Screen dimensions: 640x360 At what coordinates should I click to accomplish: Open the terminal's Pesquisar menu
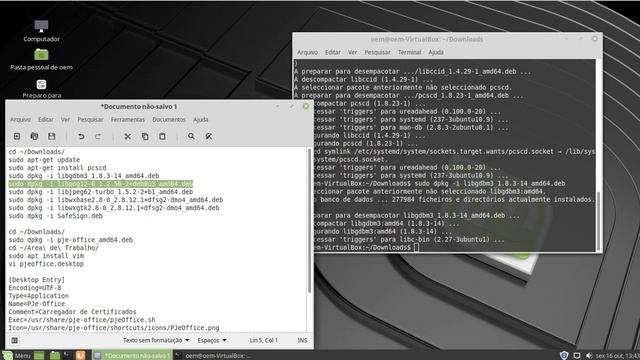(377, 52)
